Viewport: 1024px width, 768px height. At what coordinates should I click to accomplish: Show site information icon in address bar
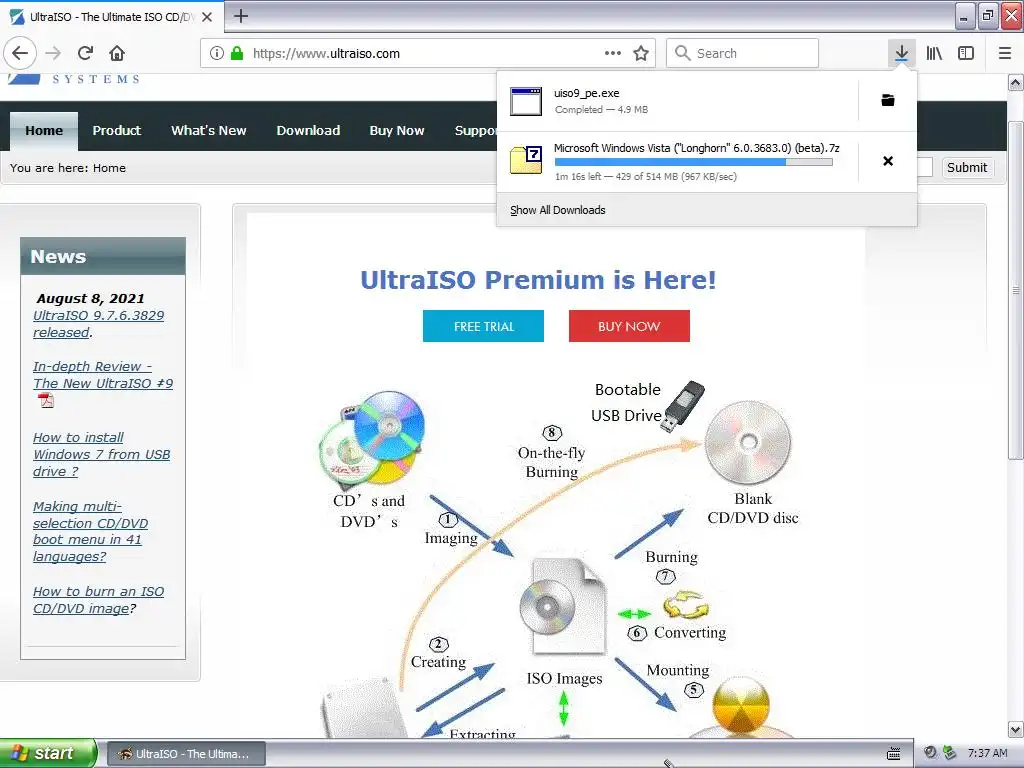pos(217,53)
